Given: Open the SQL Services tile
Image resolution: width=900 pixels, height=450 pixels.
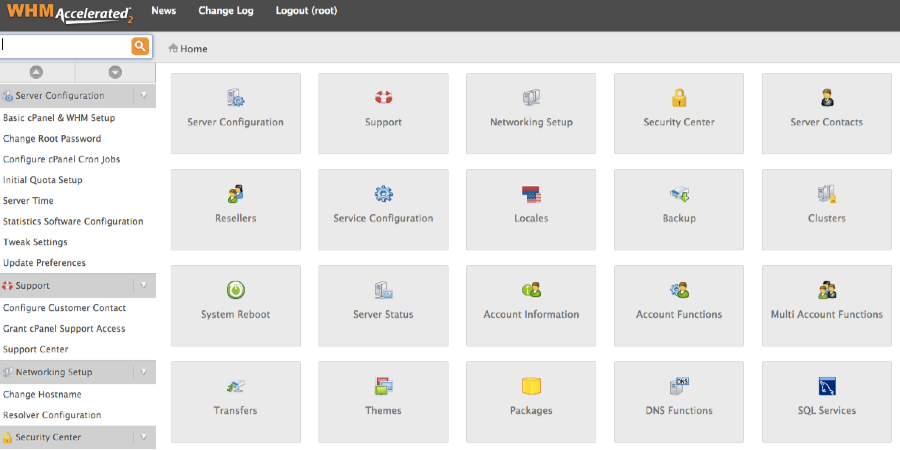Looking at the screenshot, I should (827, 402).
